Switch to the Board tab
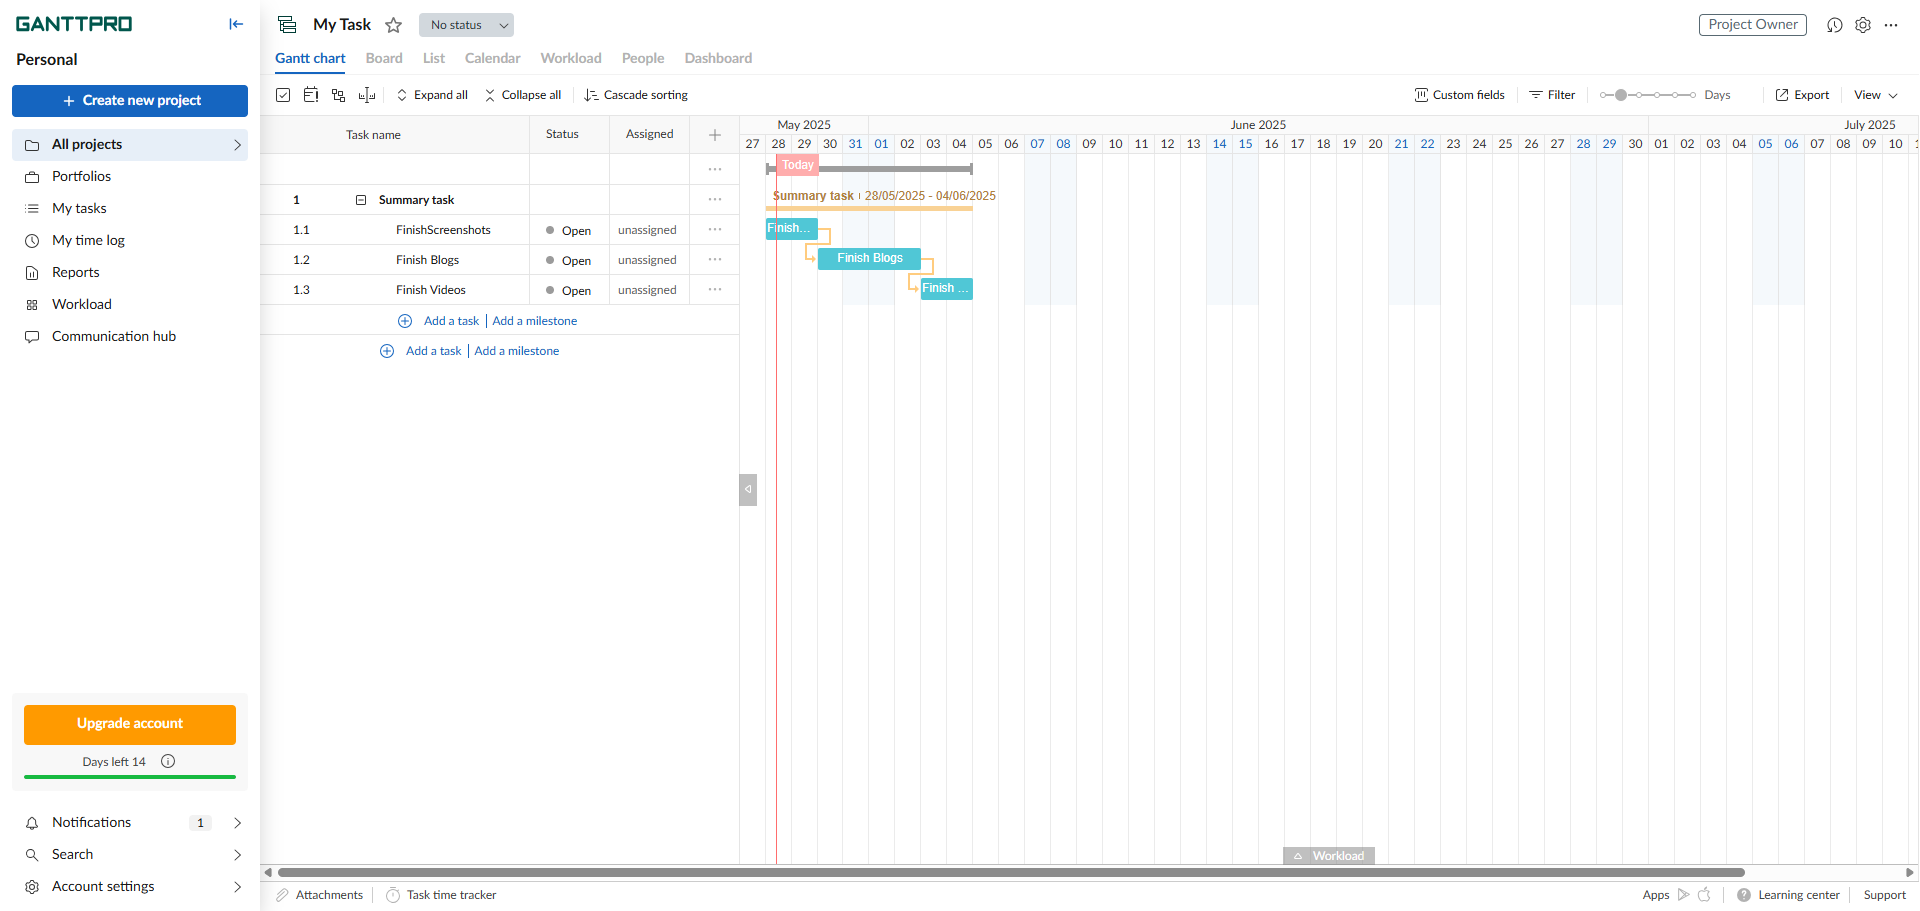Screen dimensions: 1920x911 (x=384, y=58)
